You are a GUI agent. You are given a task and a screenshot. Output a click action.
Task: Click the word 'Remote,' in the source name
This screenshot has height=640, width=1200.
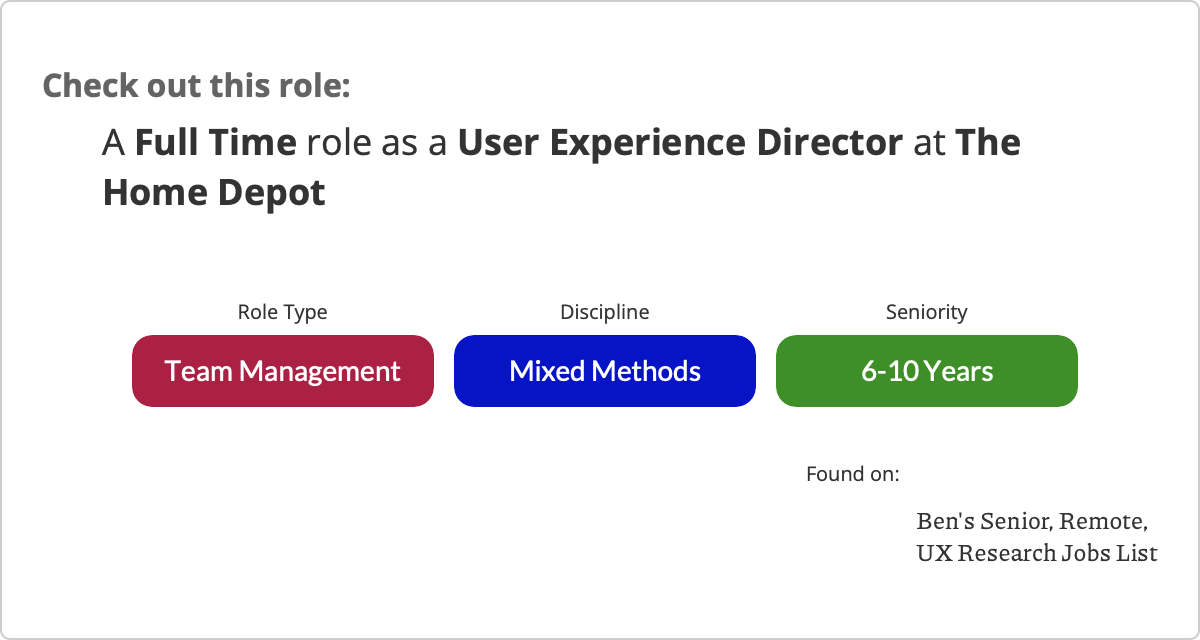(1103, 522)
